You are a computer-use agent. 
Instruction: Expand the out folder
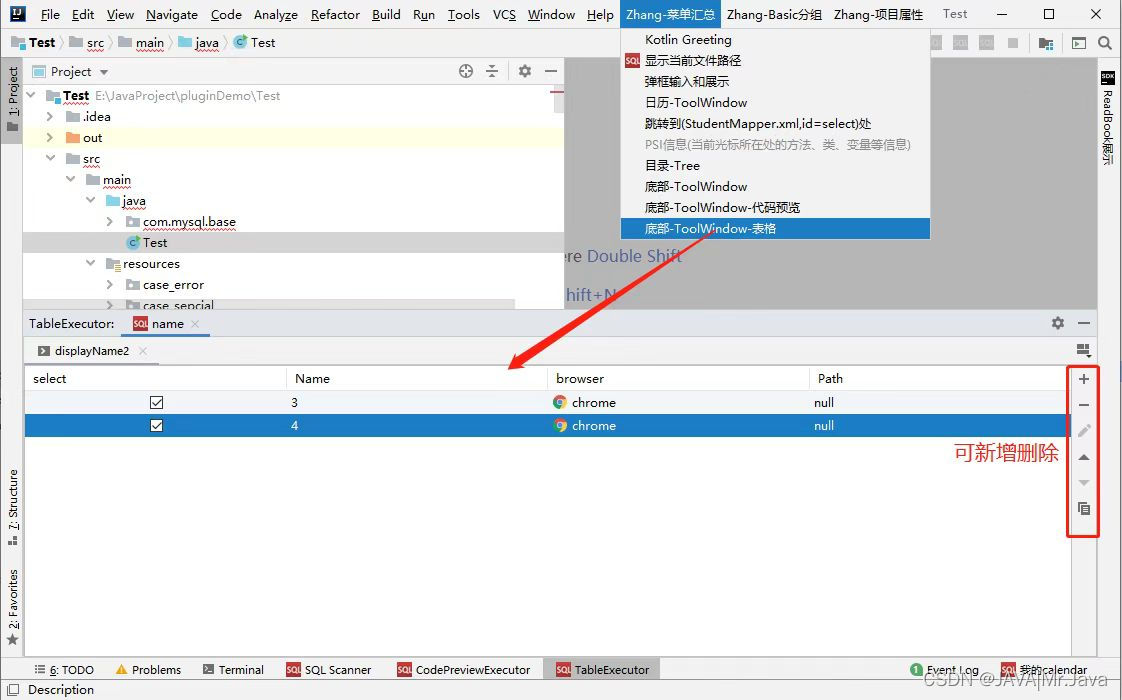click(x=50, y=137)
